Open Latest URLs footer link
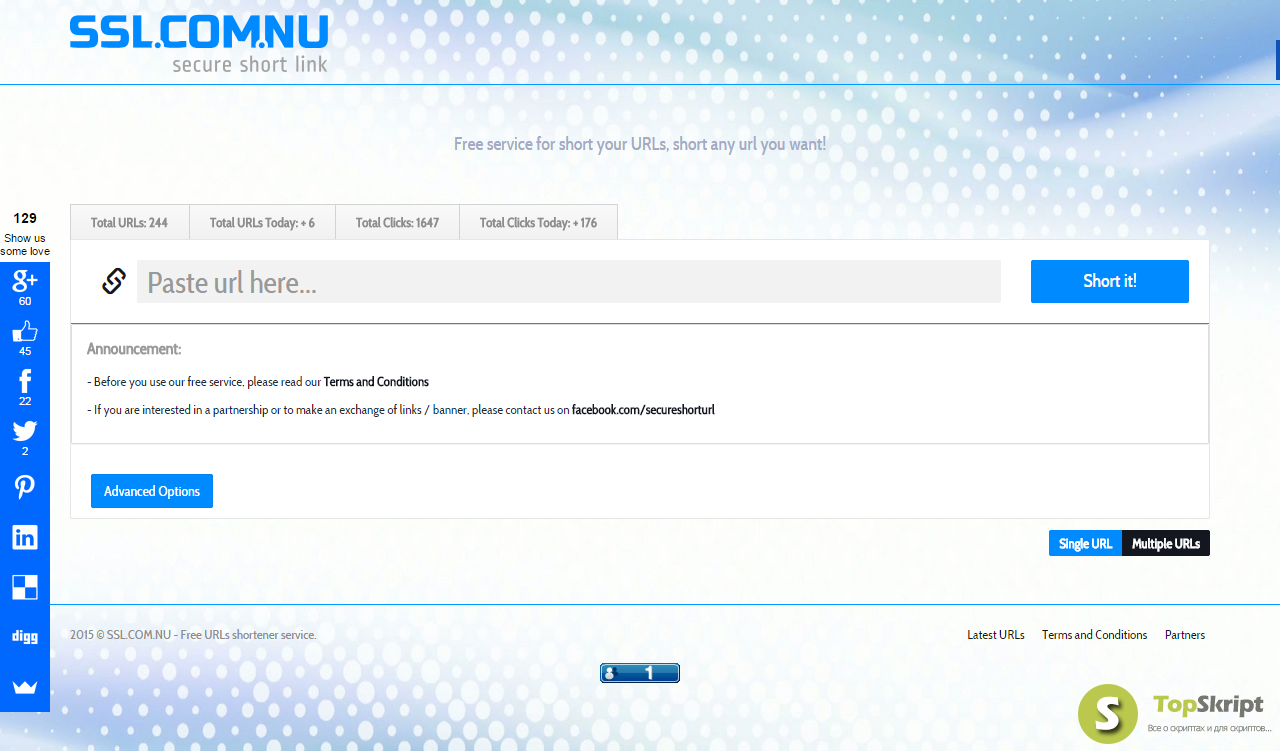Screen dimensions: 1280x751 996,635
